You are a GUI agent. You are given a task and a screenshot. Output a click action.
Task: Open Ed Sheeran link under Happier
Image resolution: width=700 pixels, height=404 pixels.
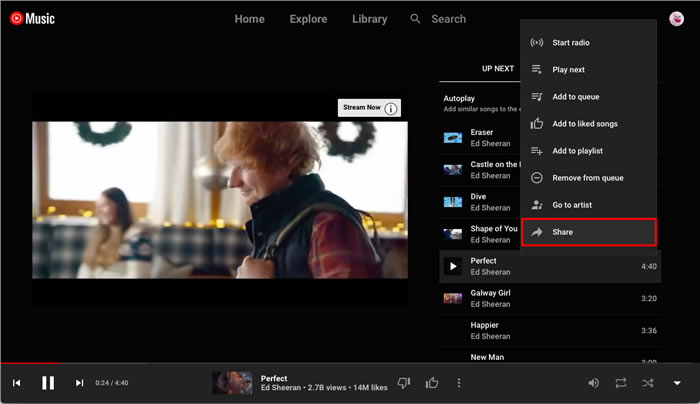pyautogui.click(x=490, y=336)
